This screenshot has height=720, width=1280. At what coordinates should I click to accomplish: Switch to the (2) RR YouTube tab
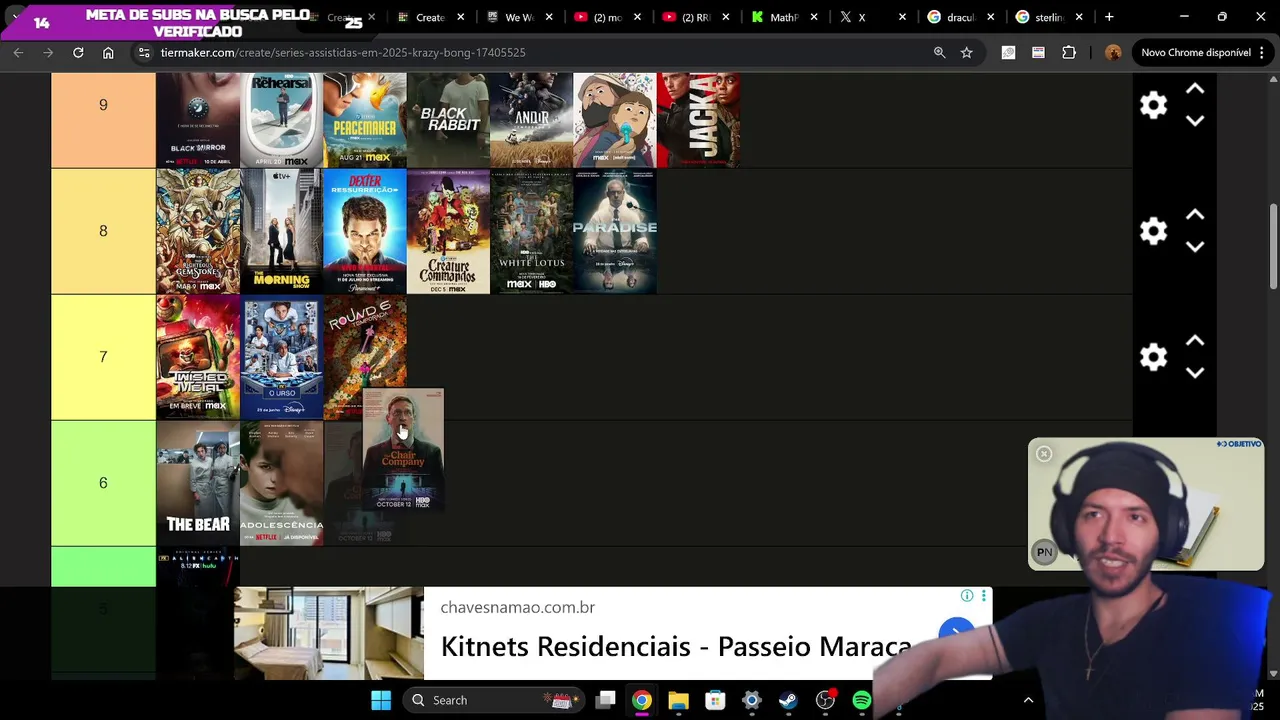tap(697, 17)
